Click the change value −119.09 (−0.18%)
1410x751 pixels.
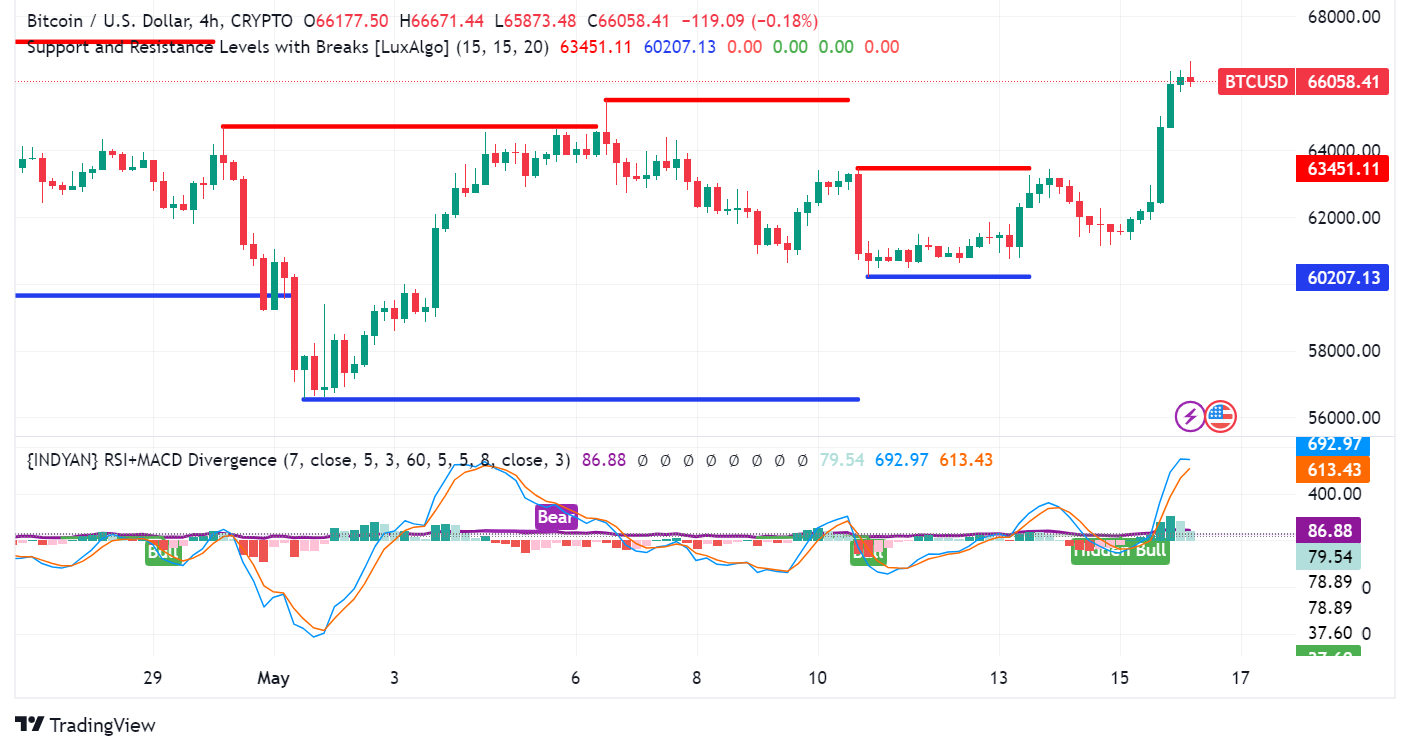coord(749,20)
